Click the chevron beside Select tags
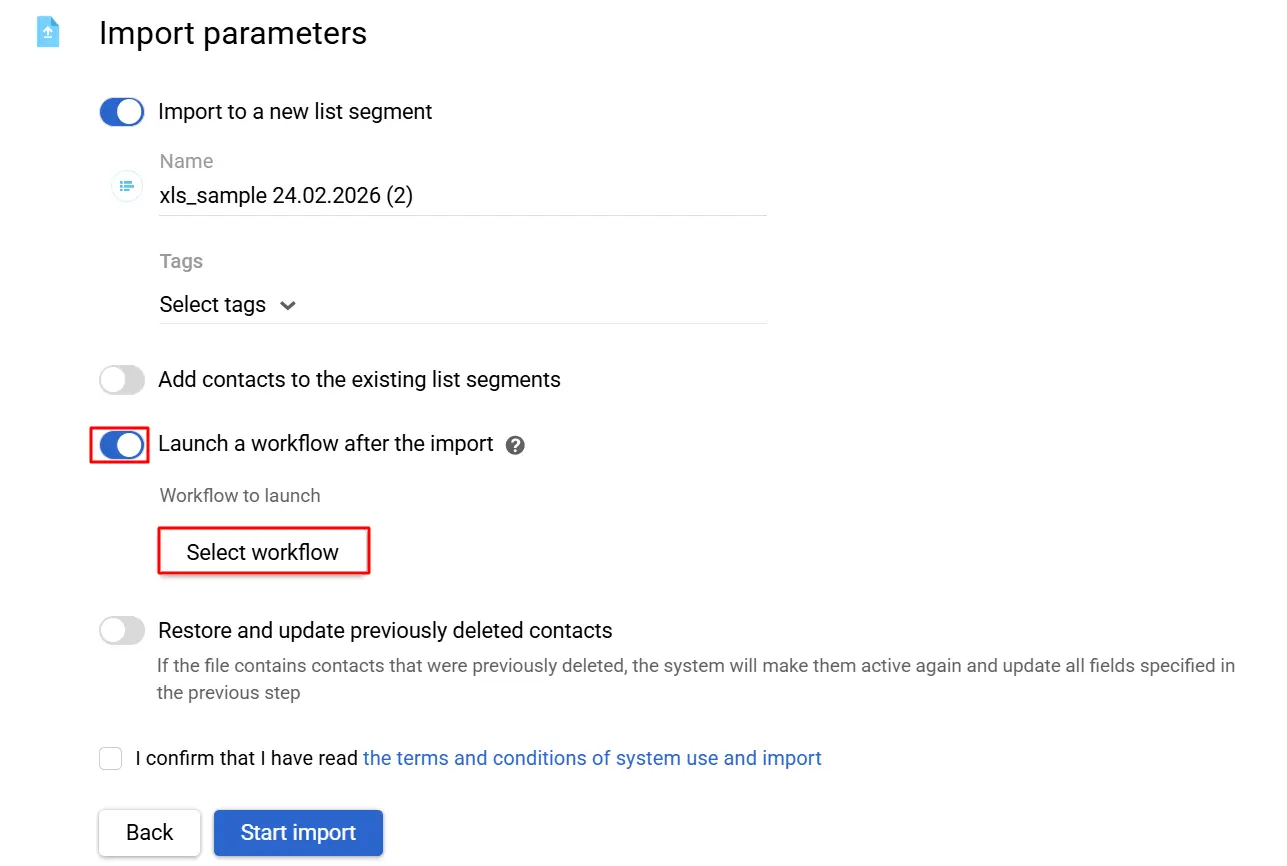 coord(288,305)
